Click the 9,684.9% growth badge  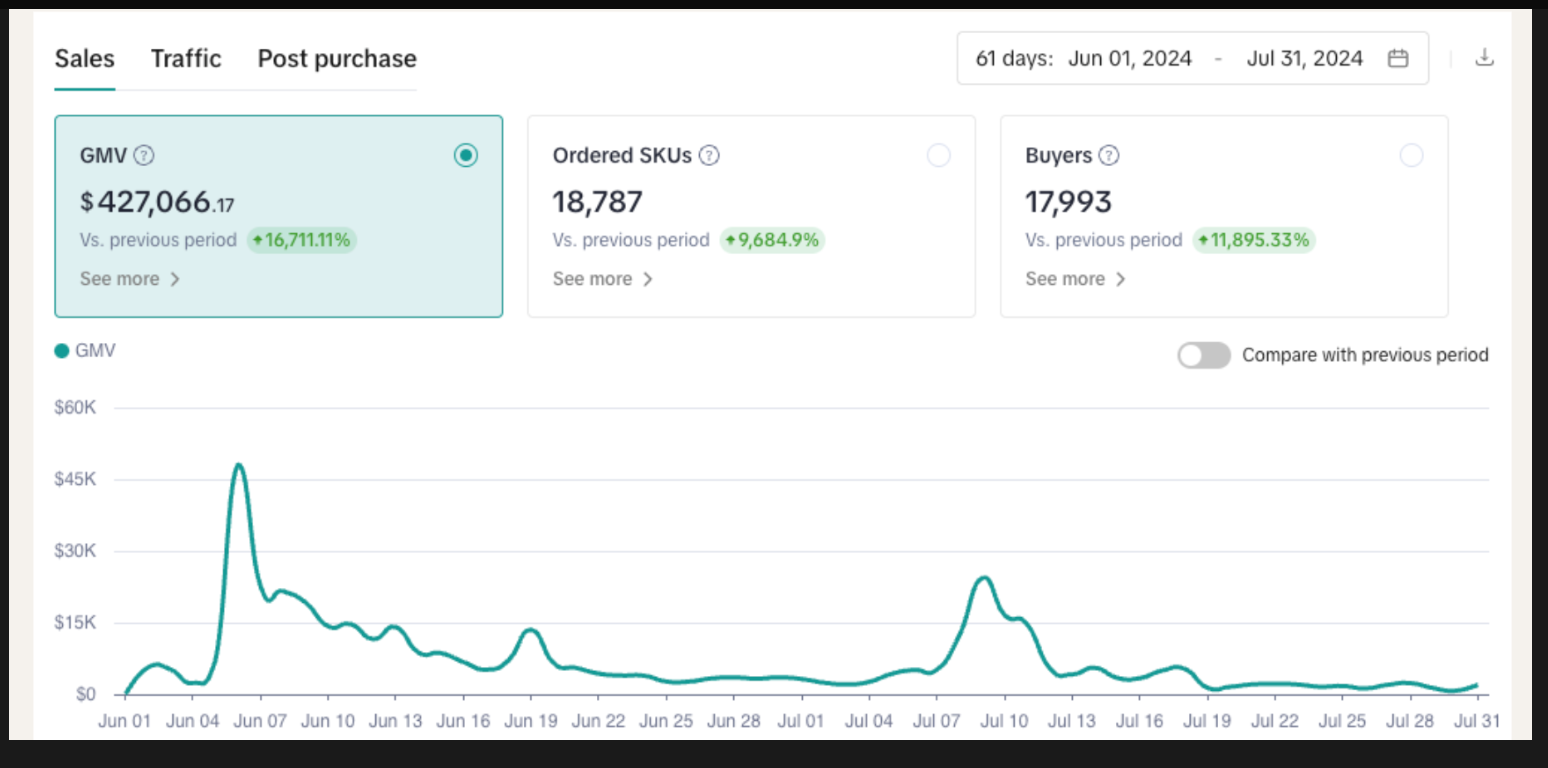tap(772, 240)
